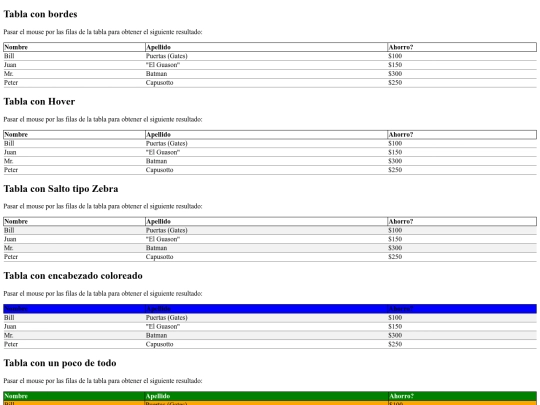Click the 'Tabla con encabezado coloreado' heading
This screenshot has width=540, height=405.
(73, 276)
